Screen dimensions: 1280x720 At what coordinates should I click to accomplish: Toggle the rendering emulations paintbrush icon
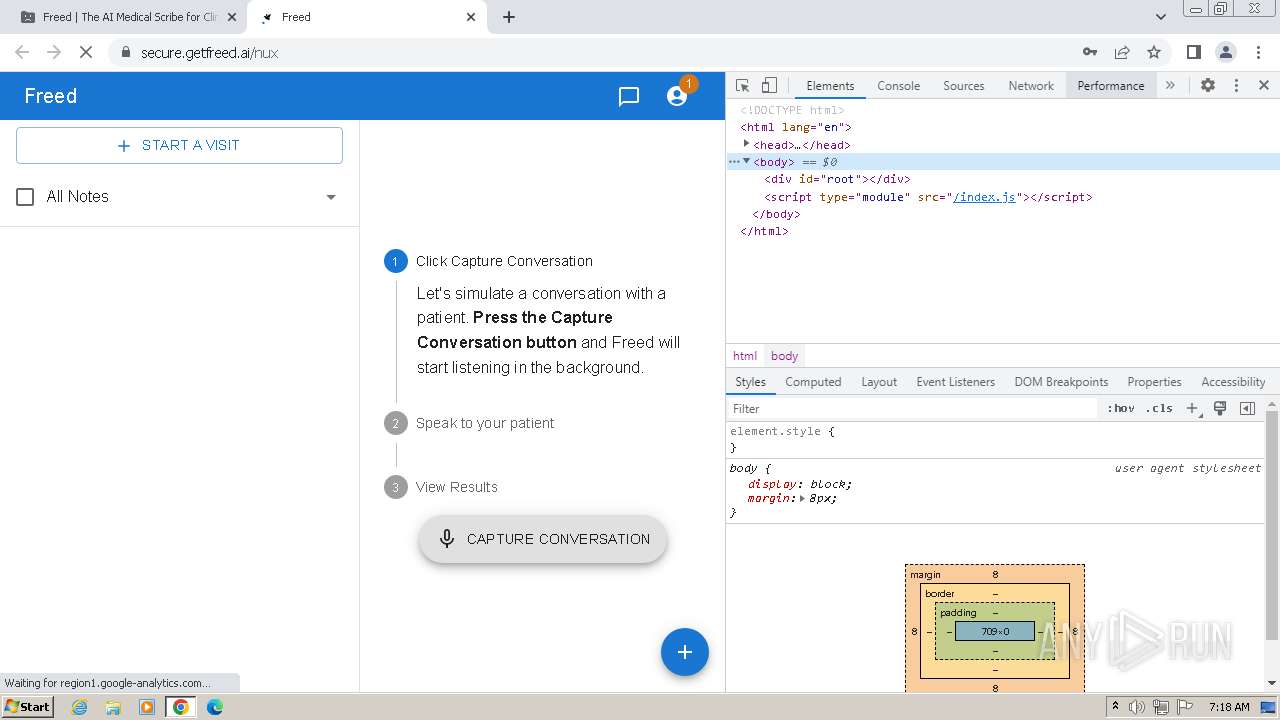[x=1220, y=408]
